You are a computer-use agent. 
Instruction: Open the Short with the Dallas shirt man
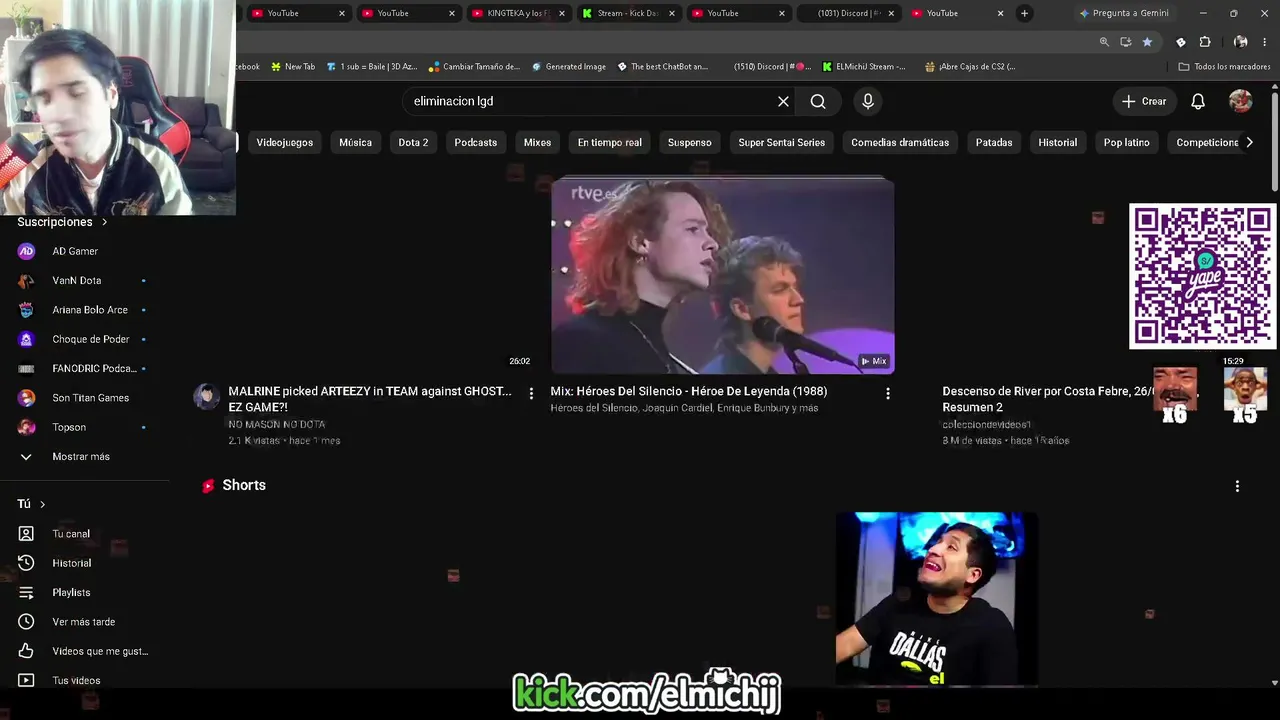(x=936, y=599)
